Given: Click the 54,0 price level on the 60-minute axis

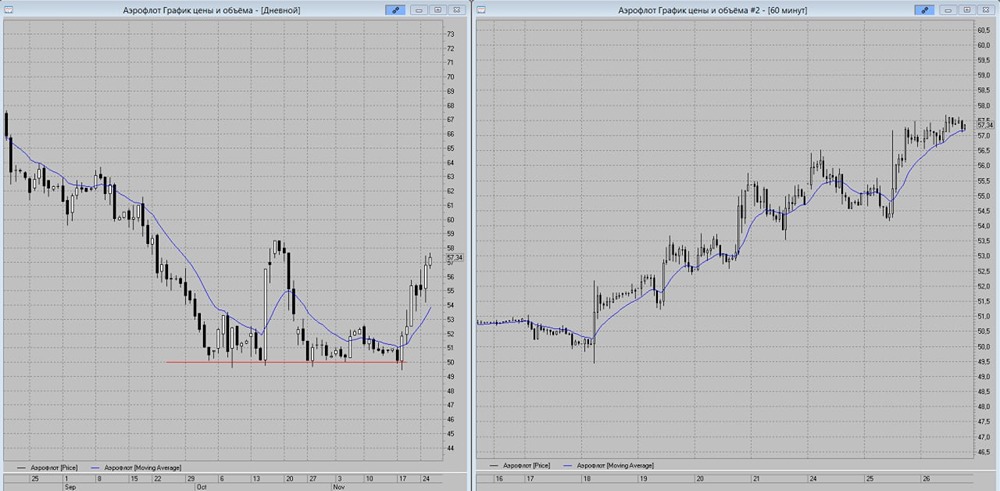Looking at the screenshot, I should click(x=983, y=226).
